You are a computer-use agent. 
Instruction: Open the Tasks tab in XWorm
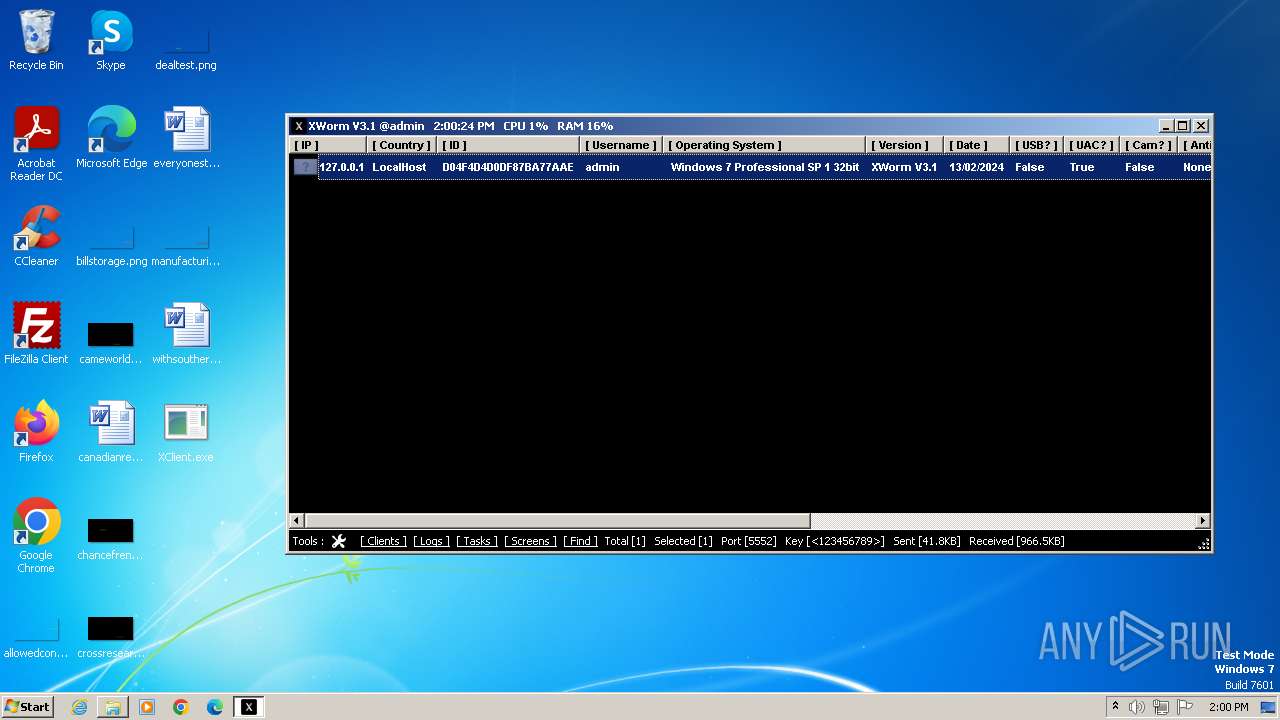point(477,541)
